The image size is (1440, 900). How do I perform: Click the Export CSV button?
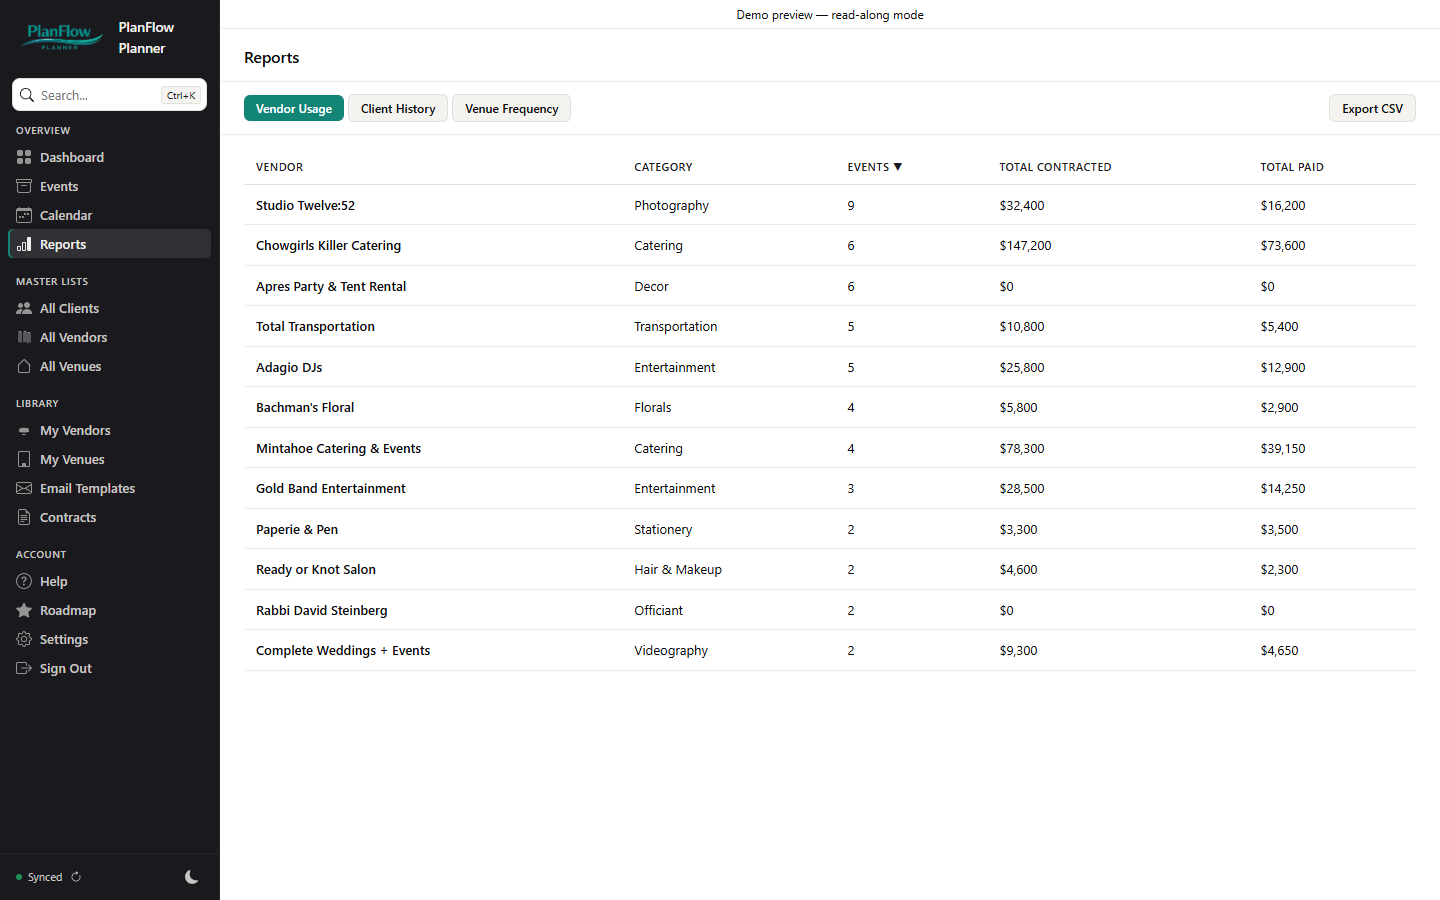tap(1372, 108)
